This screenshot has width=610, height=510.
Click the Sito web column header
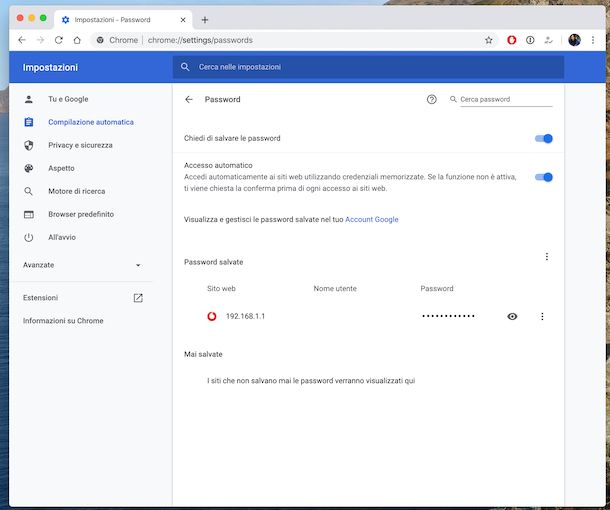(221, 289)
